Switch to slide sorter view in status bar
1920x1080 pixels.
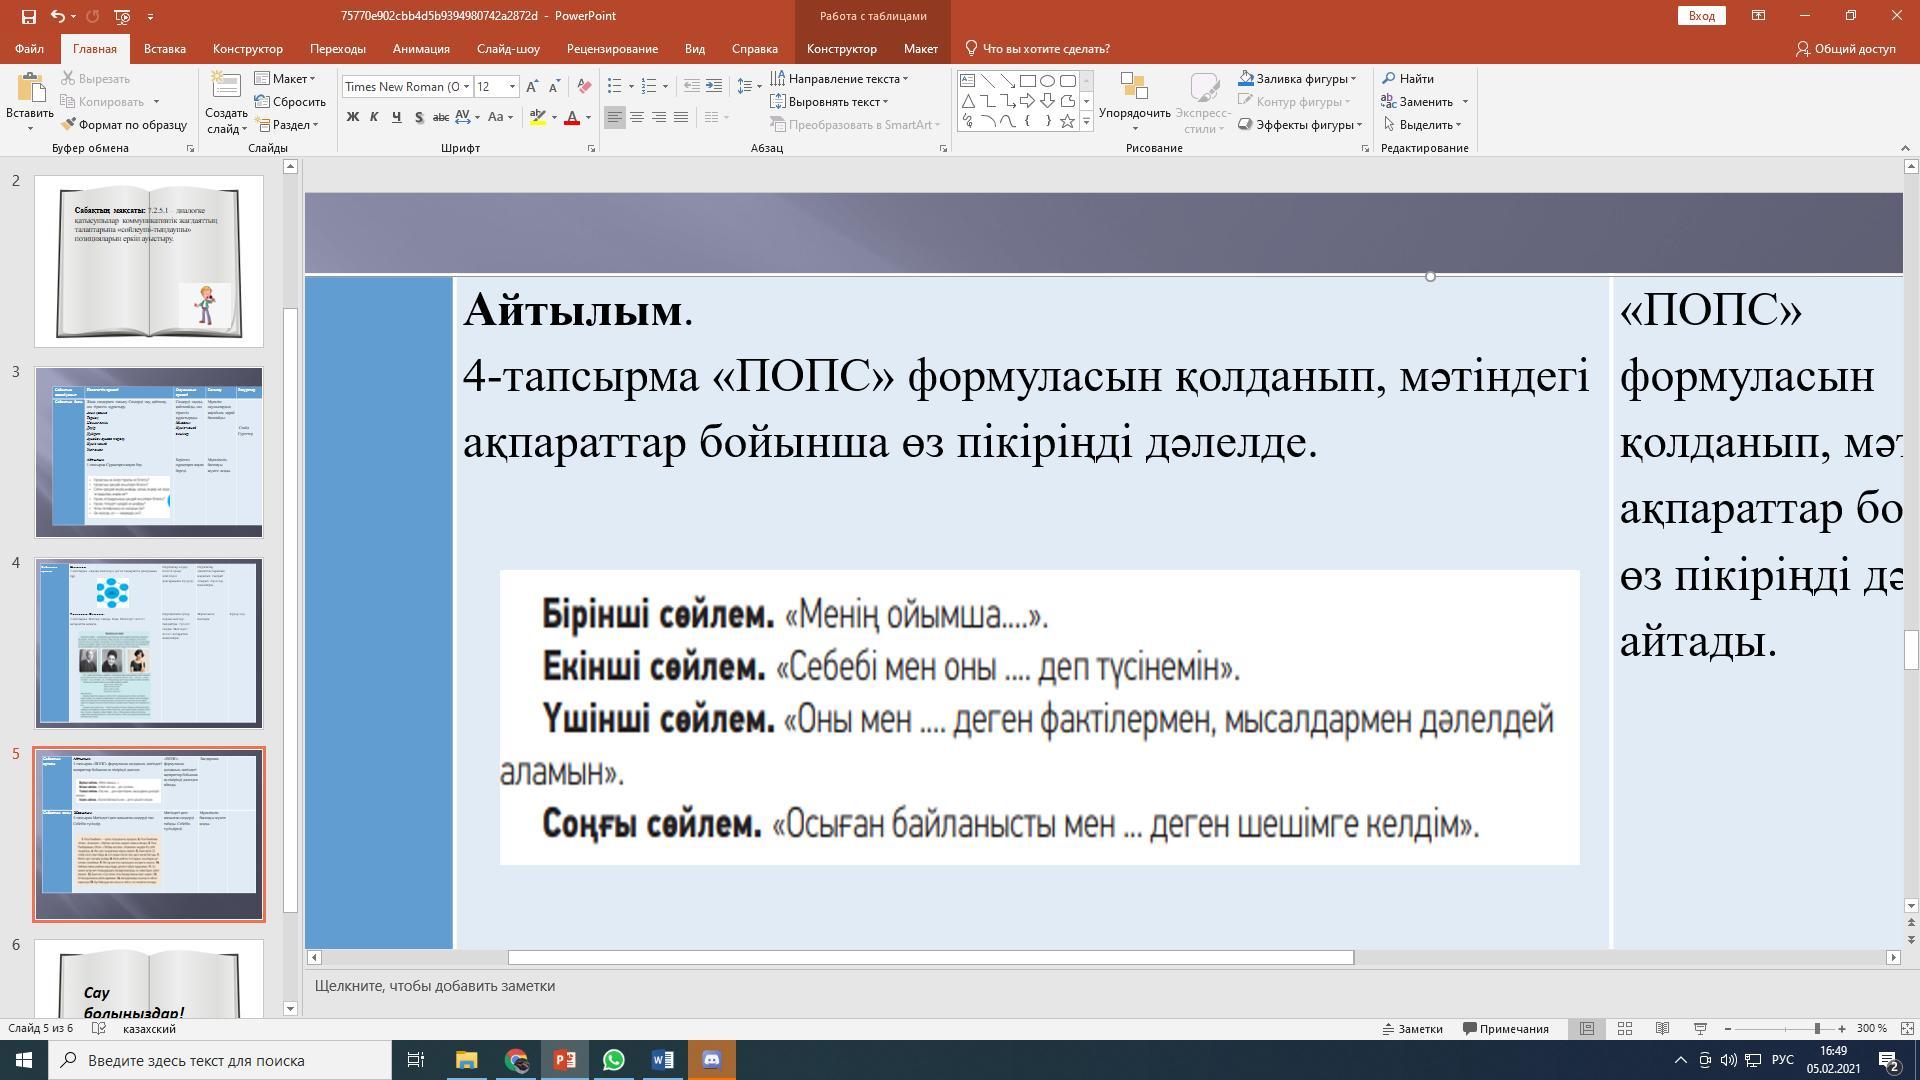[1625, 1028]
